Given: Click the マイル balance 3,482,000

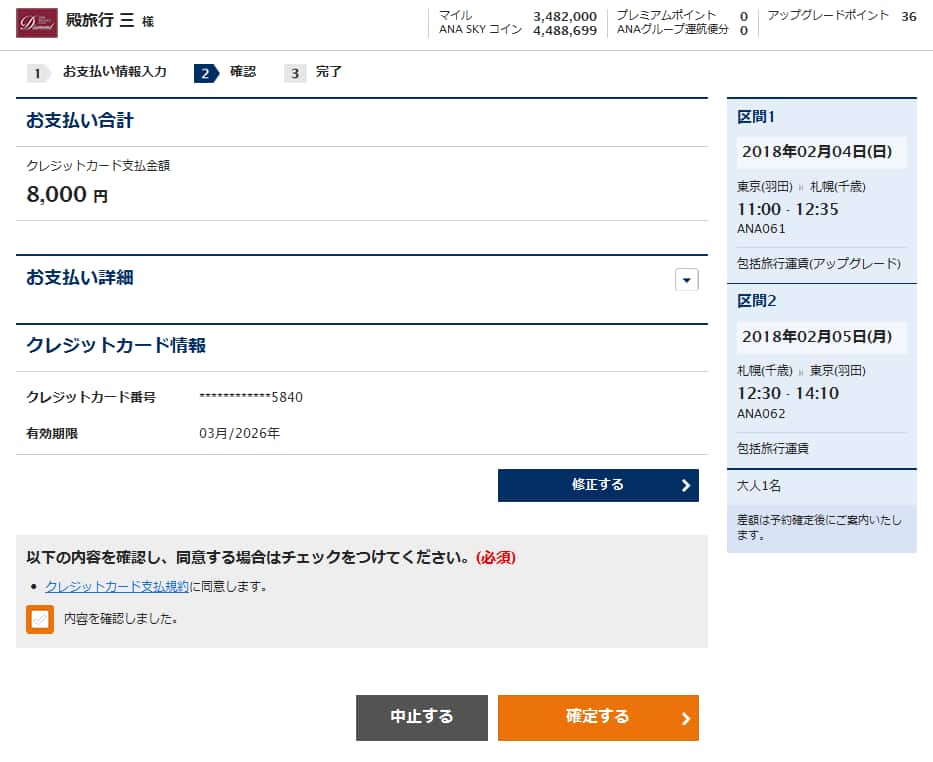Looking at the screenshot, I should pyautogui.click(x=565, y=16).
